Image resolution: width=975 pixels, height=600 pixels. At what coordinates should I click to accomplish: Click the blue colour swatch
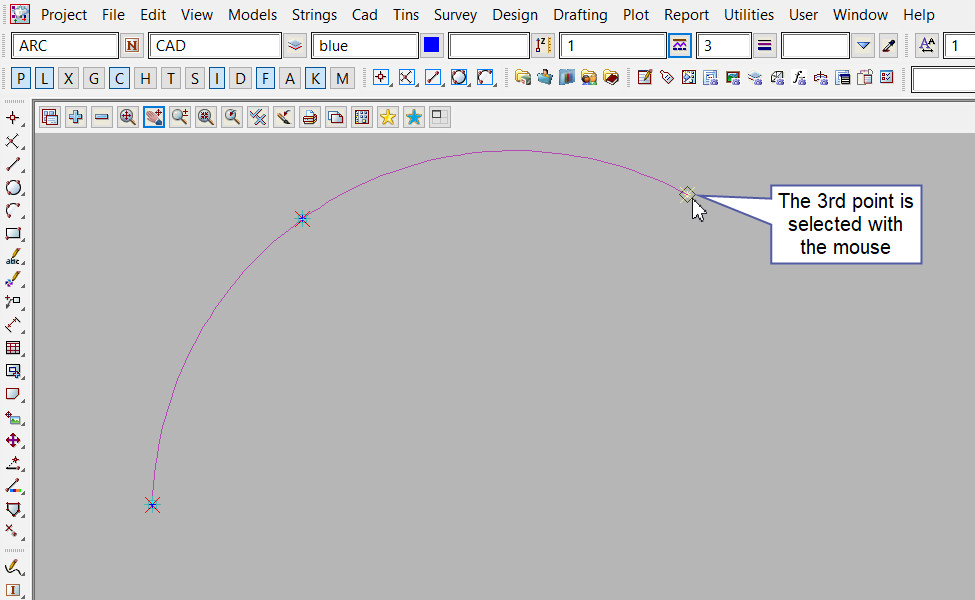[432, 46]
